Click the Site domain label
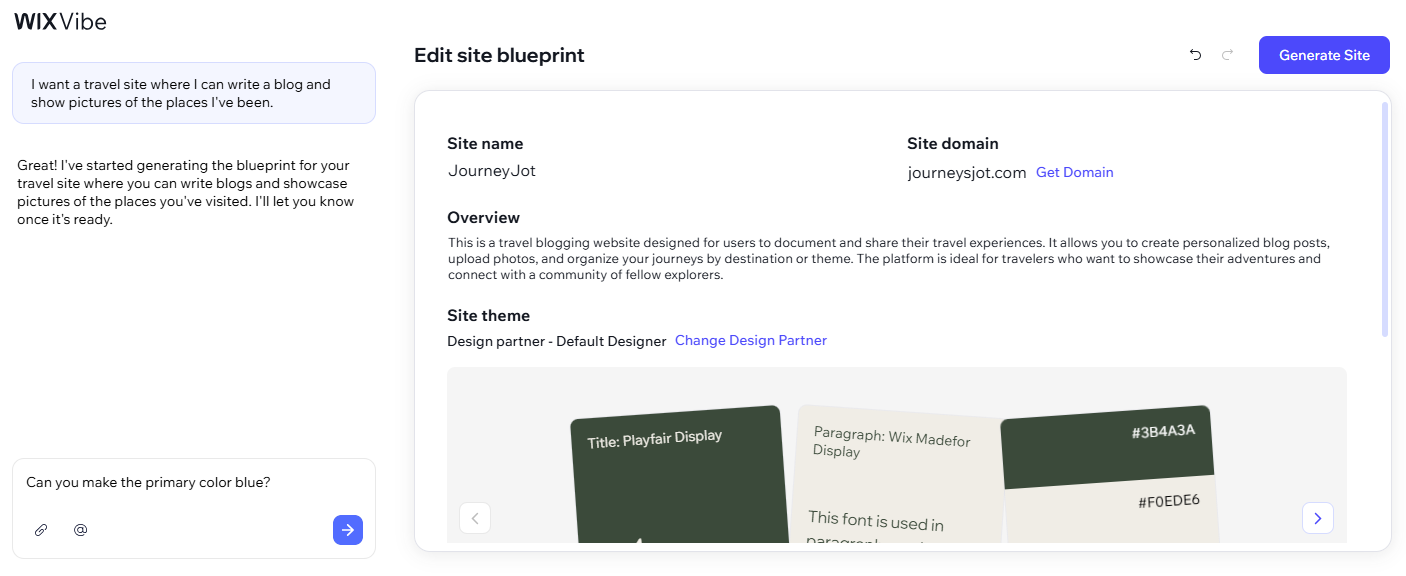 (953, 144)
